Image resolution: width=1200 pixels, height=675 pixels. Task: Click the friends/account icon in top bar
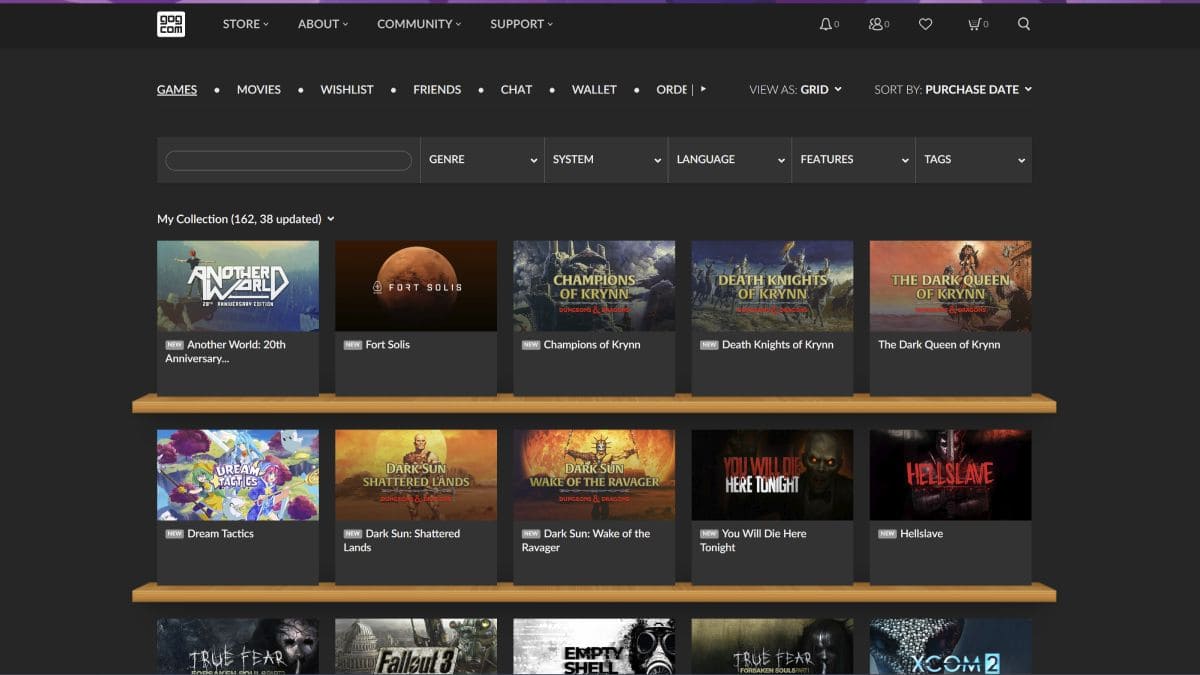(x=875, y=23)
